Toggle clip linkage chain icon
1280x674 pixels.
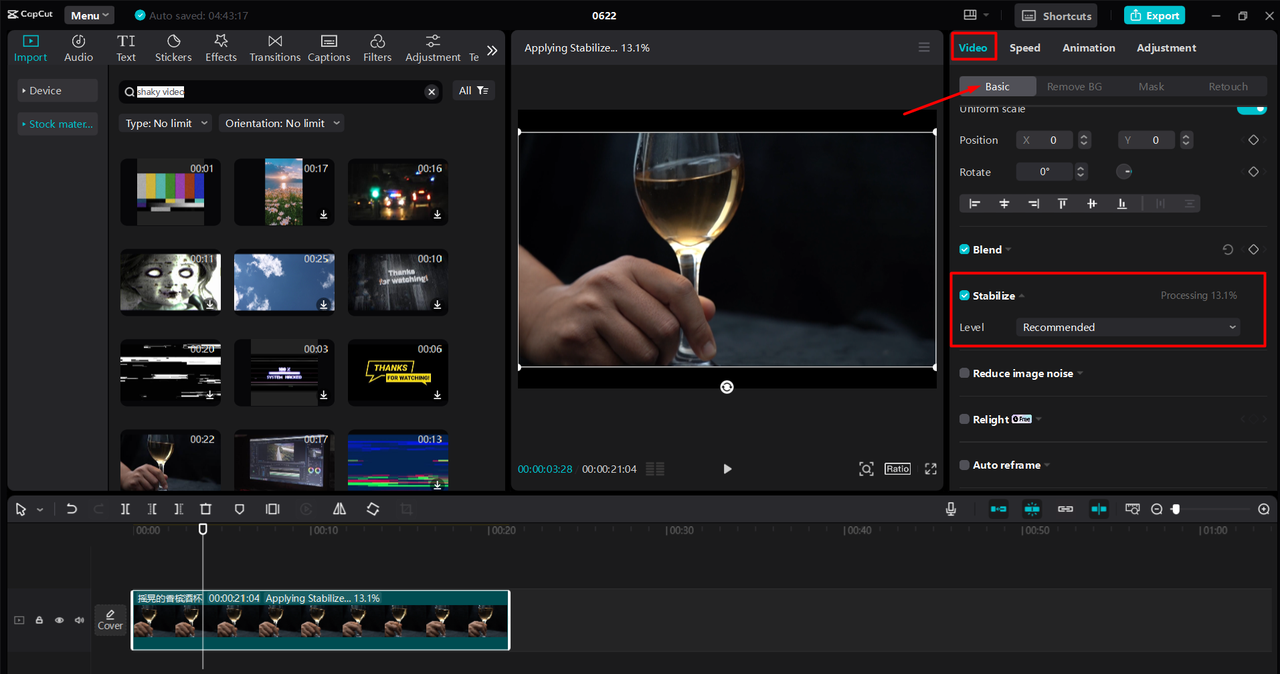point(1065,509)
